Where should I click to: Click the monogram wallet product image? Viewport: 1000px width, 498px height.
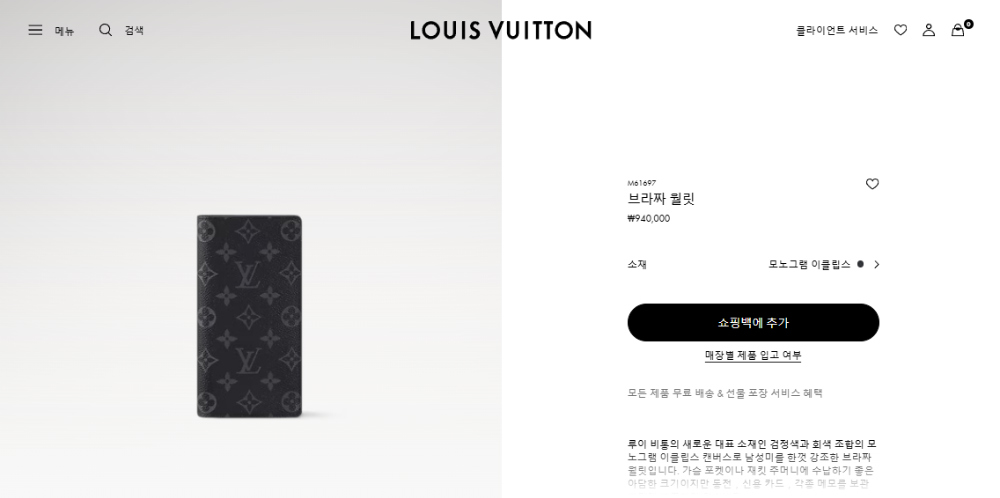coord(249,316)
